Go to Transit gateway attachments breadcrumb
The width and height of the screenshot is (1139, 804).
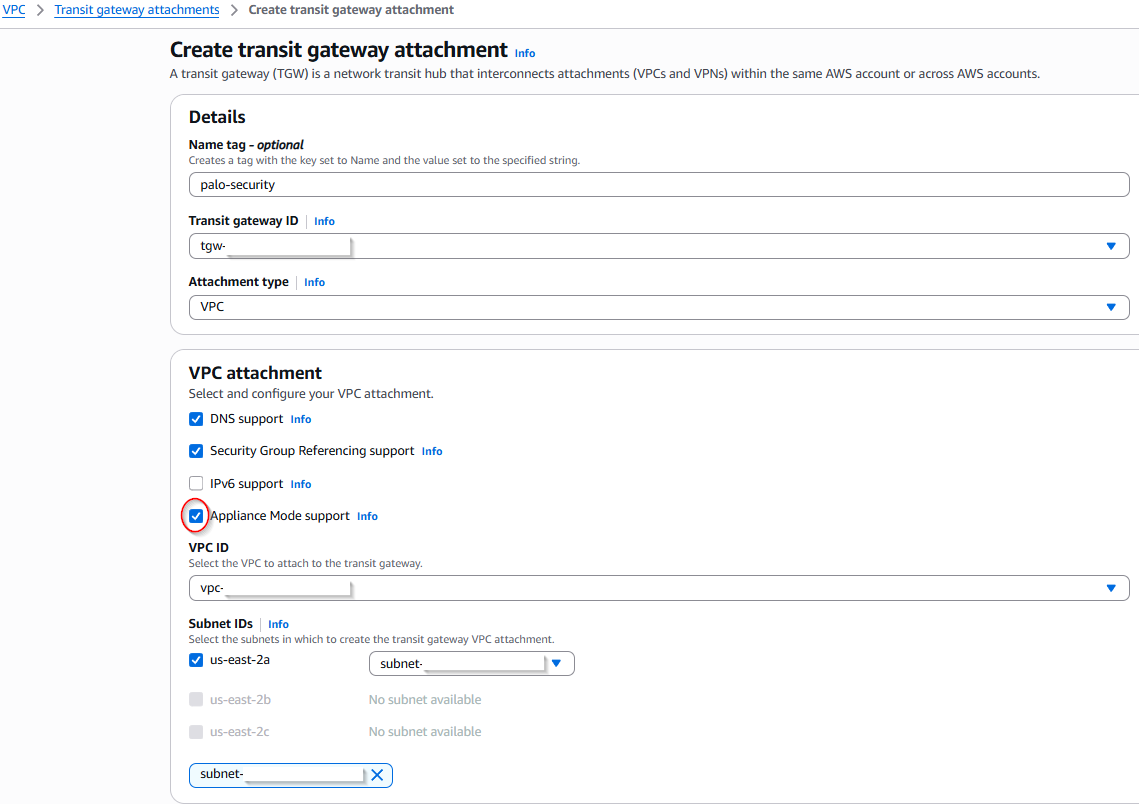click(x=137, y=10)
